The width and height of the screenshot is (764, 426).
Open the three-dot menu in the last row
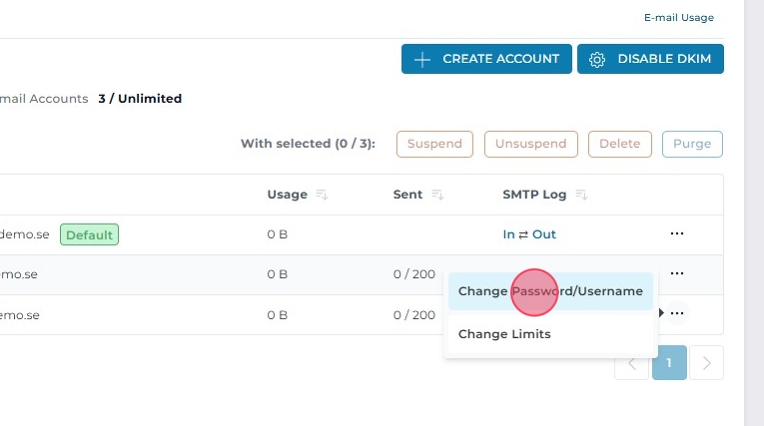[x=677, y=314]
